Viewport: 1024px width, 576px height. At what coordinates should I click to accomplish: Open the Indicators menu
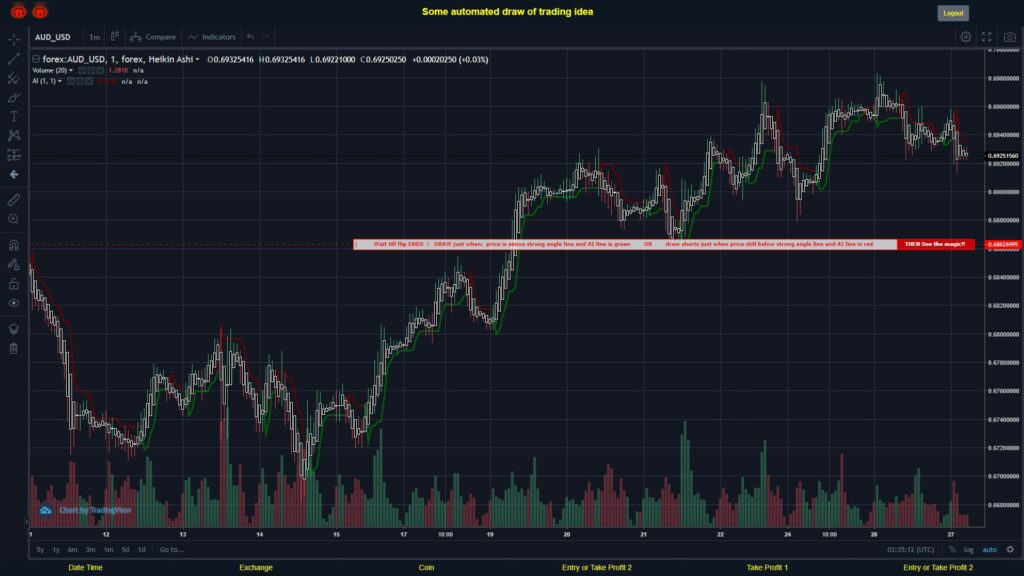(x=212, y=37)
